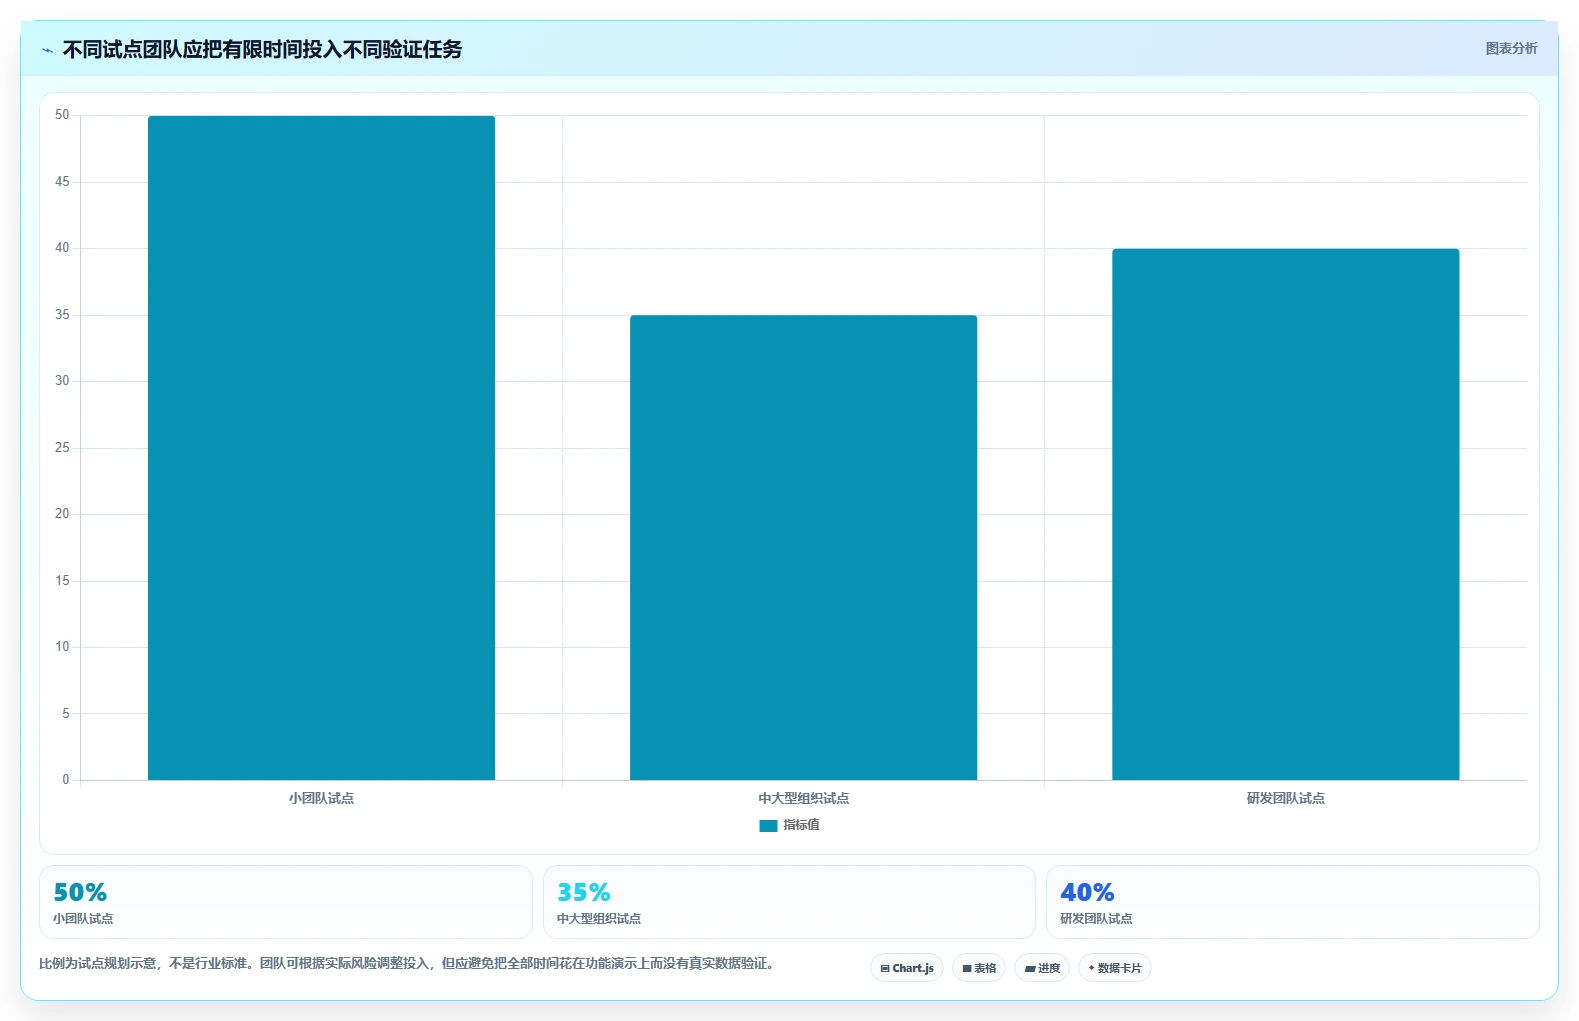Select the 50% 小团队试点 card

[286, 902]
